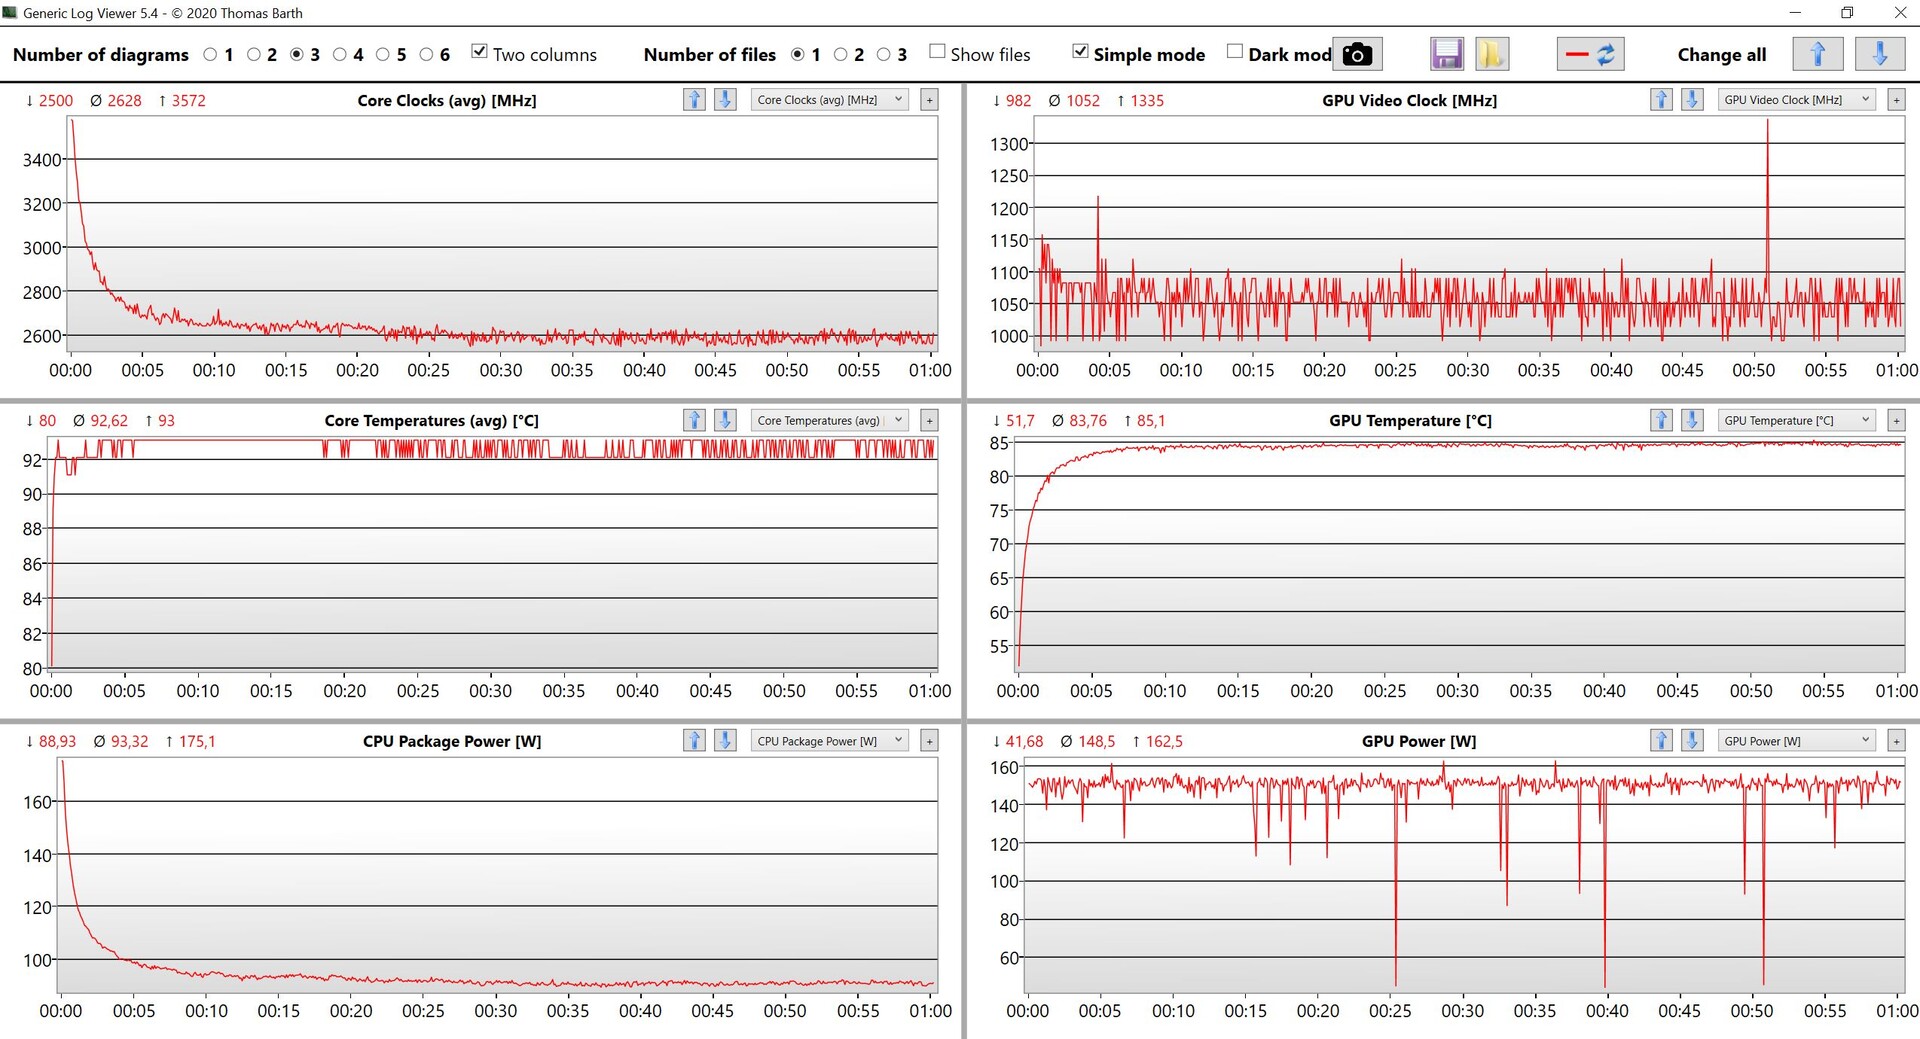Click plus button on GPU Power diagram

coord(1896,740)
